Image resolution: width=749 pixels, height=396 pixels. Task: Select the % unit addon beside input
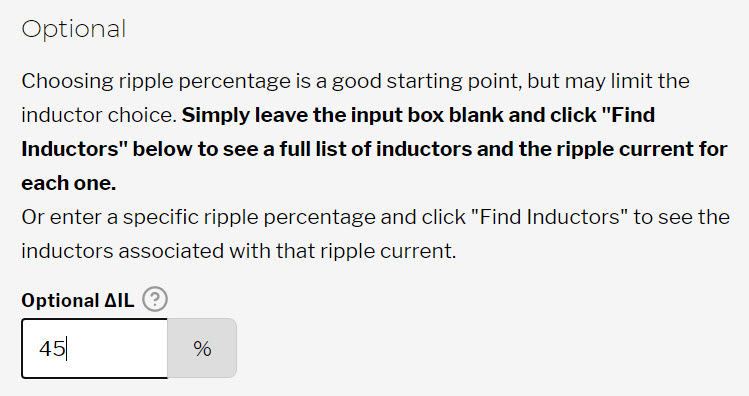pos(202,348)
